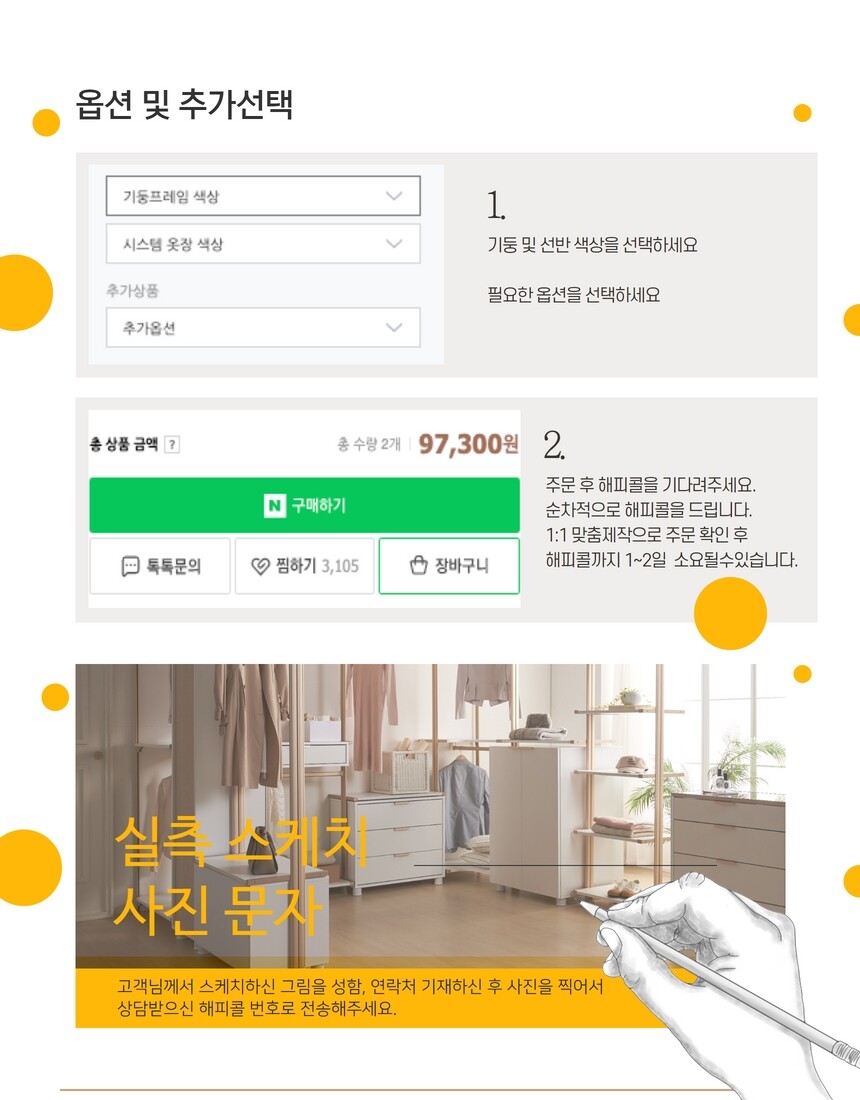Expand the 시스템 옷장 색상 dropdown
The height and width of the screenshot is (1100, 860).
263,243
